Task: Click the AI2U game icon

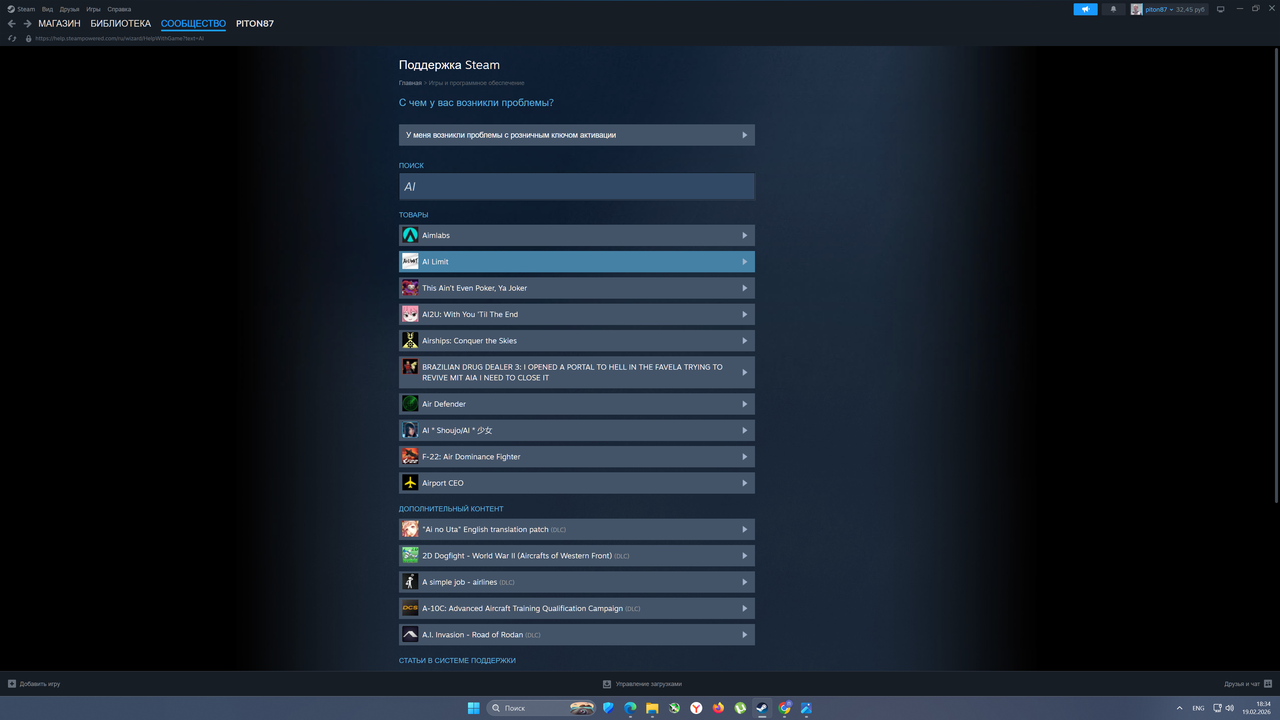Action: pyautogui.click(x=410, y=314)
